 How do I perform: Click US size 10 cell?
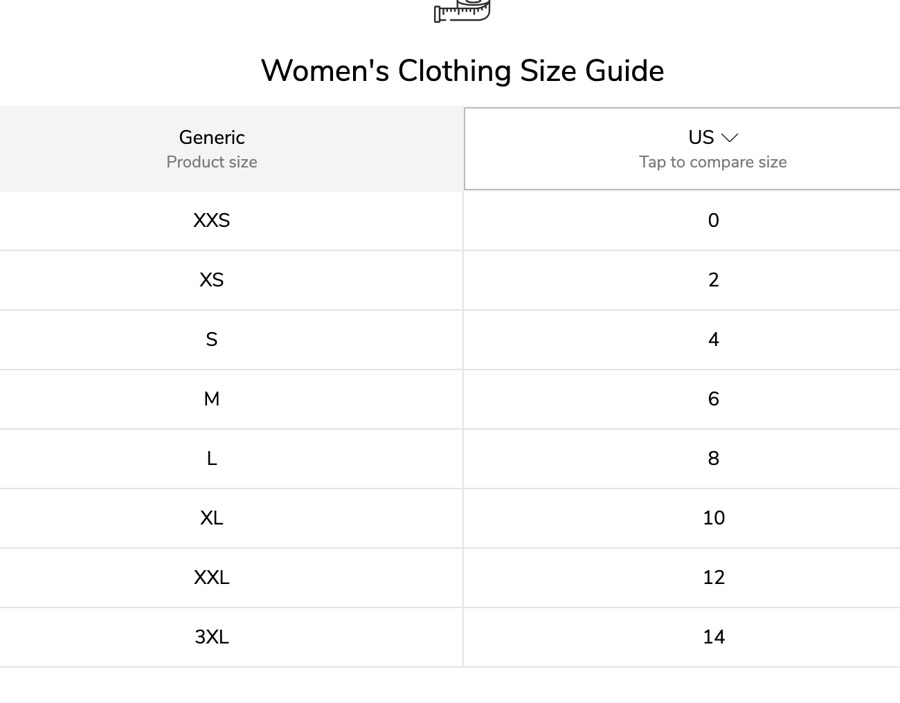coord(682,518)
